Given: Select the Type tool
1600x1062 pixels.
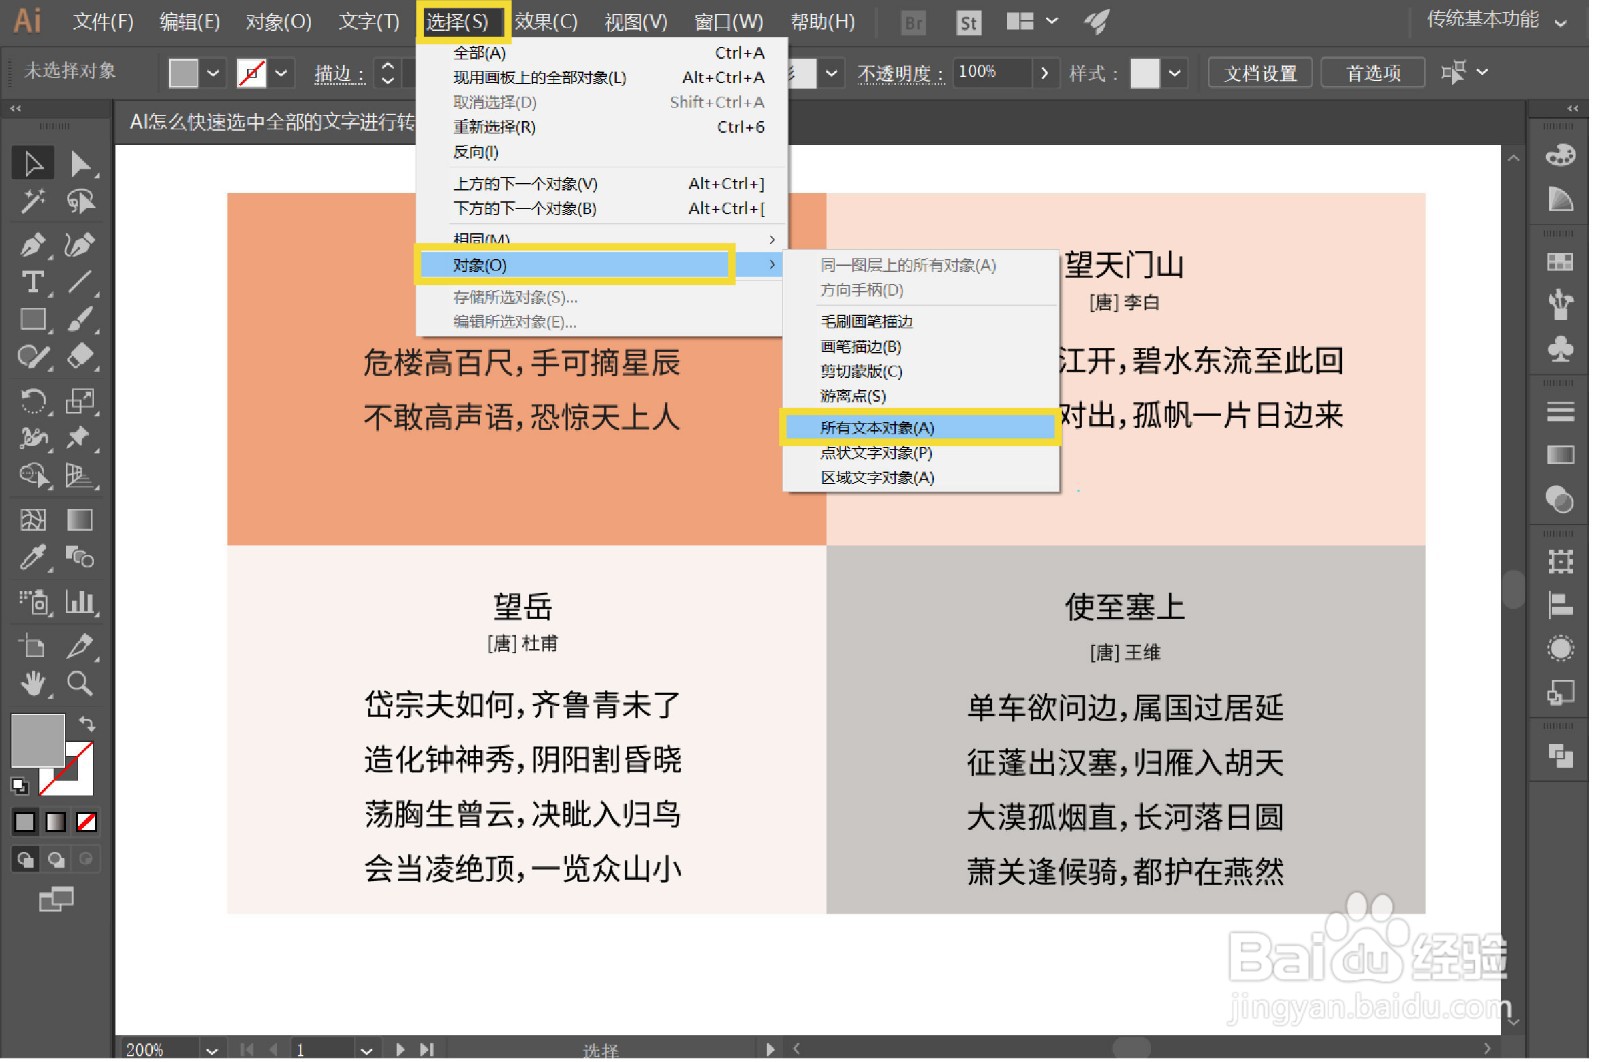Looking at the screenshot, I should coord(33,280).
